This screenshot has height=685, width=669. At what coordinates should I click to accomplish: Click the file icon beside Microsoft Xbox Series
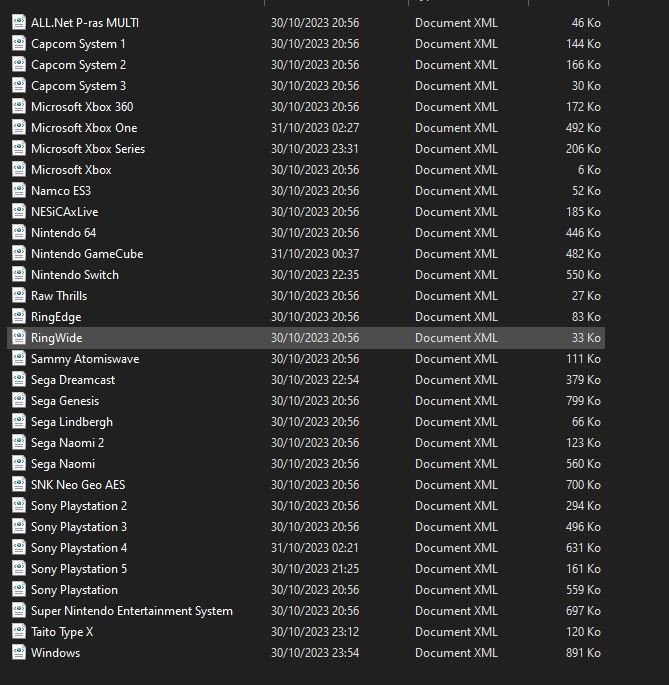click(x=19, y=148)
